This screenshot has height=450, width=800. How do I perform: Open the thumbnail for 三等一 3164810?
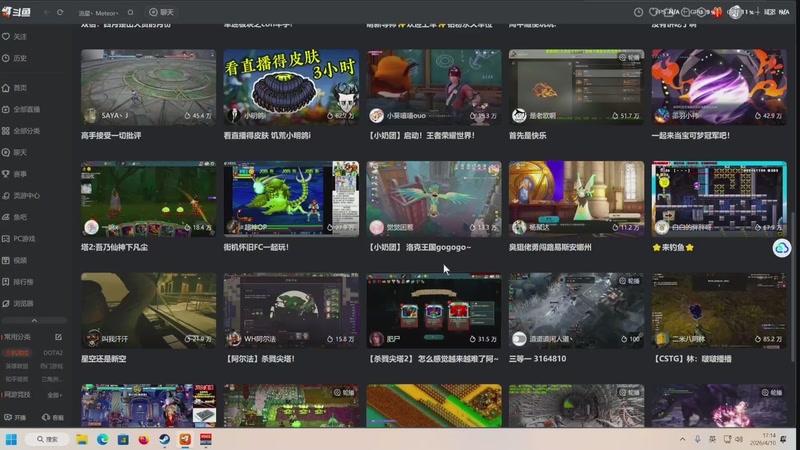pos(576,311)
